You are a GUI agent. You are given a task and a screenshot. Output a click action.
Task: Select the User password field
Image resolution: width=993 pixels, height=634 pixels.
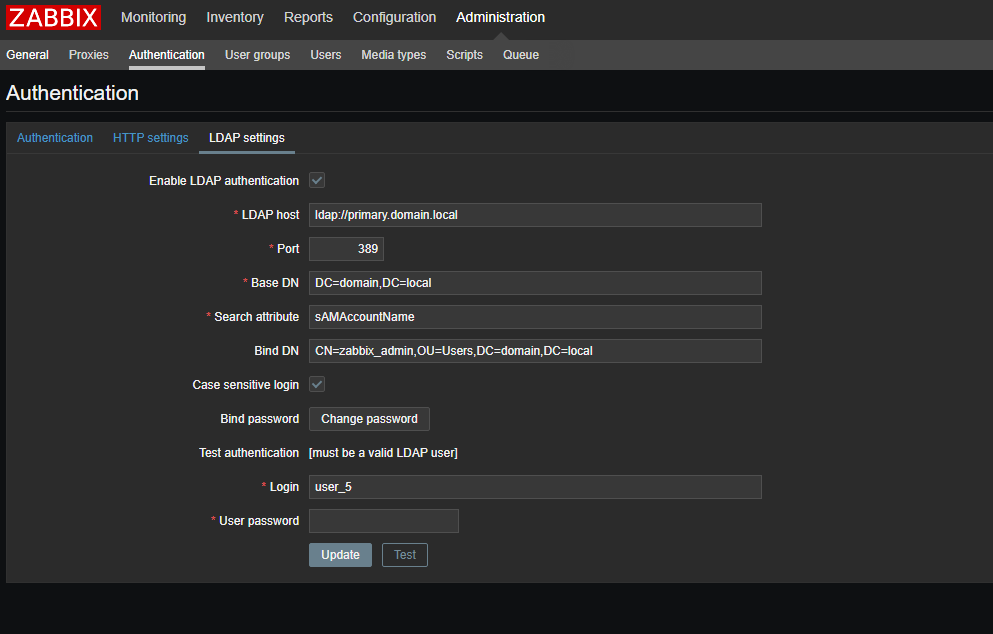click(383, 521)
